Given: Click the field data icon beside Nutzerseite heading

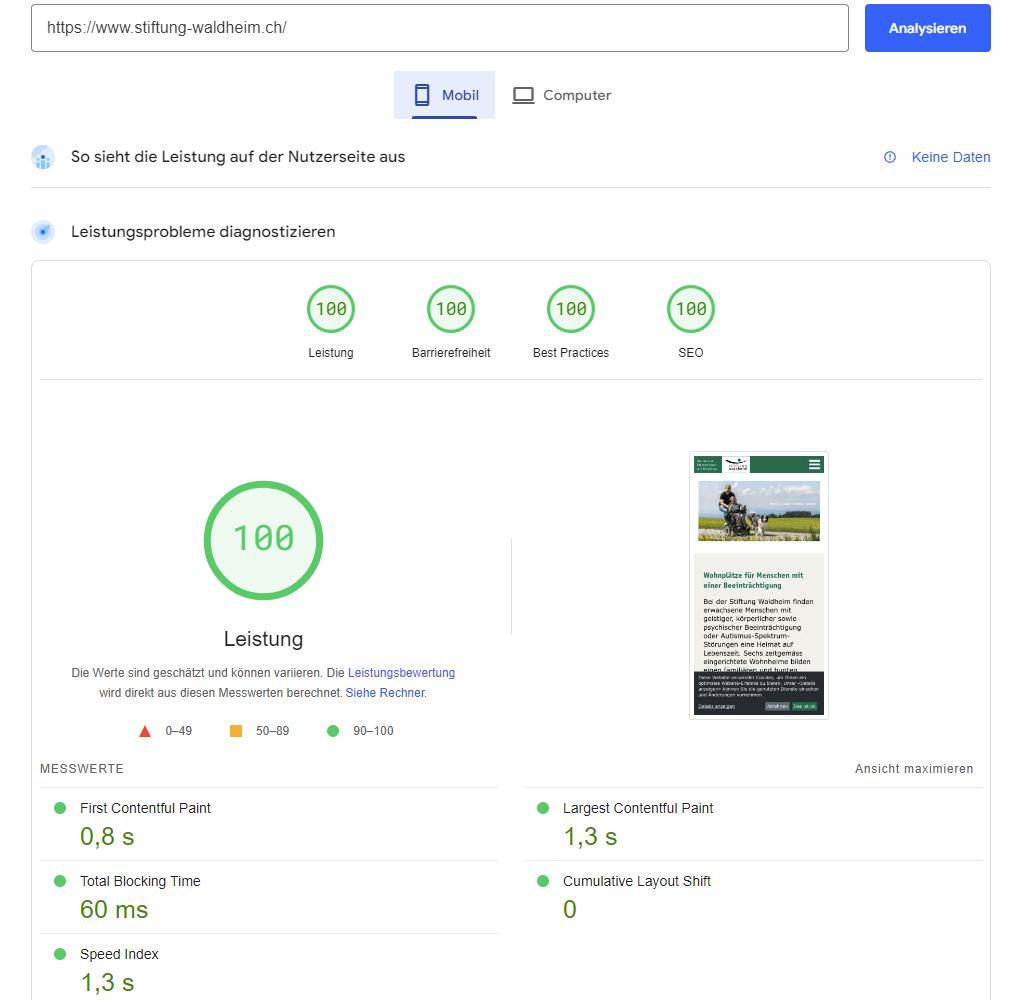Looking at the screenshot, I should click(x=43, y=157).
